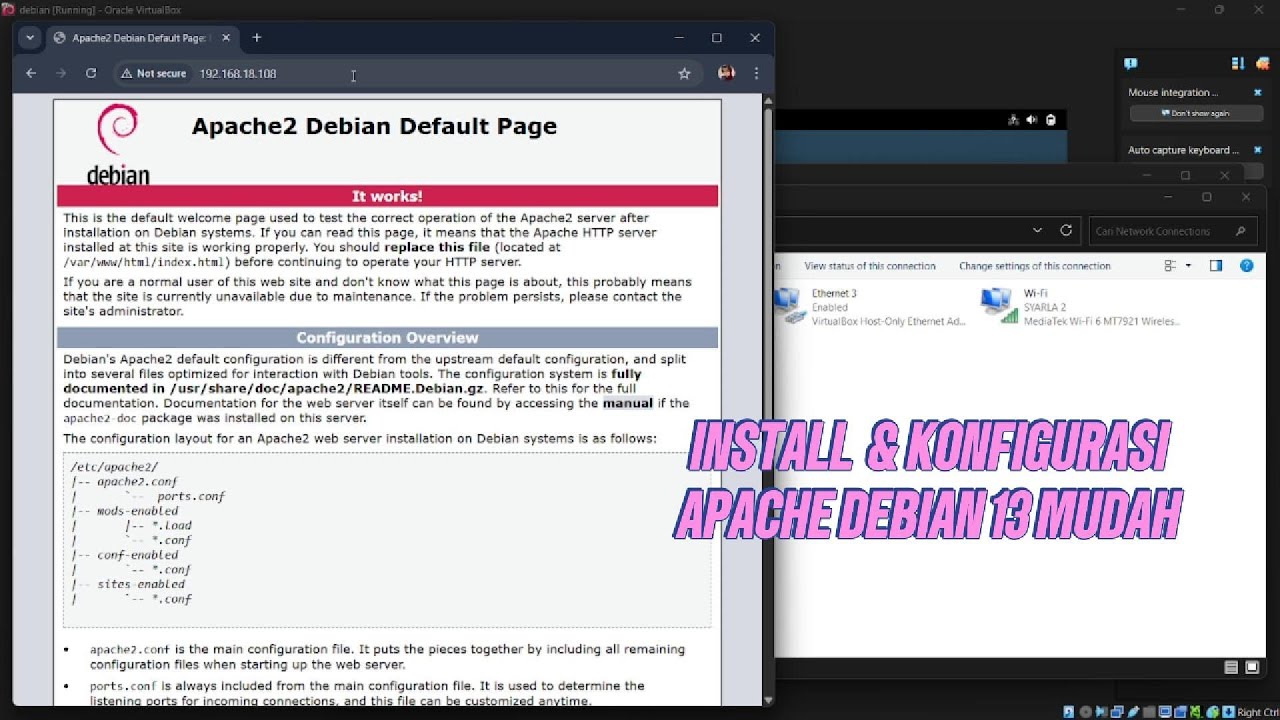Click the Not secure site indicator
The width and height of the screenshot is (1280, 720).
[x=153, y=73]
